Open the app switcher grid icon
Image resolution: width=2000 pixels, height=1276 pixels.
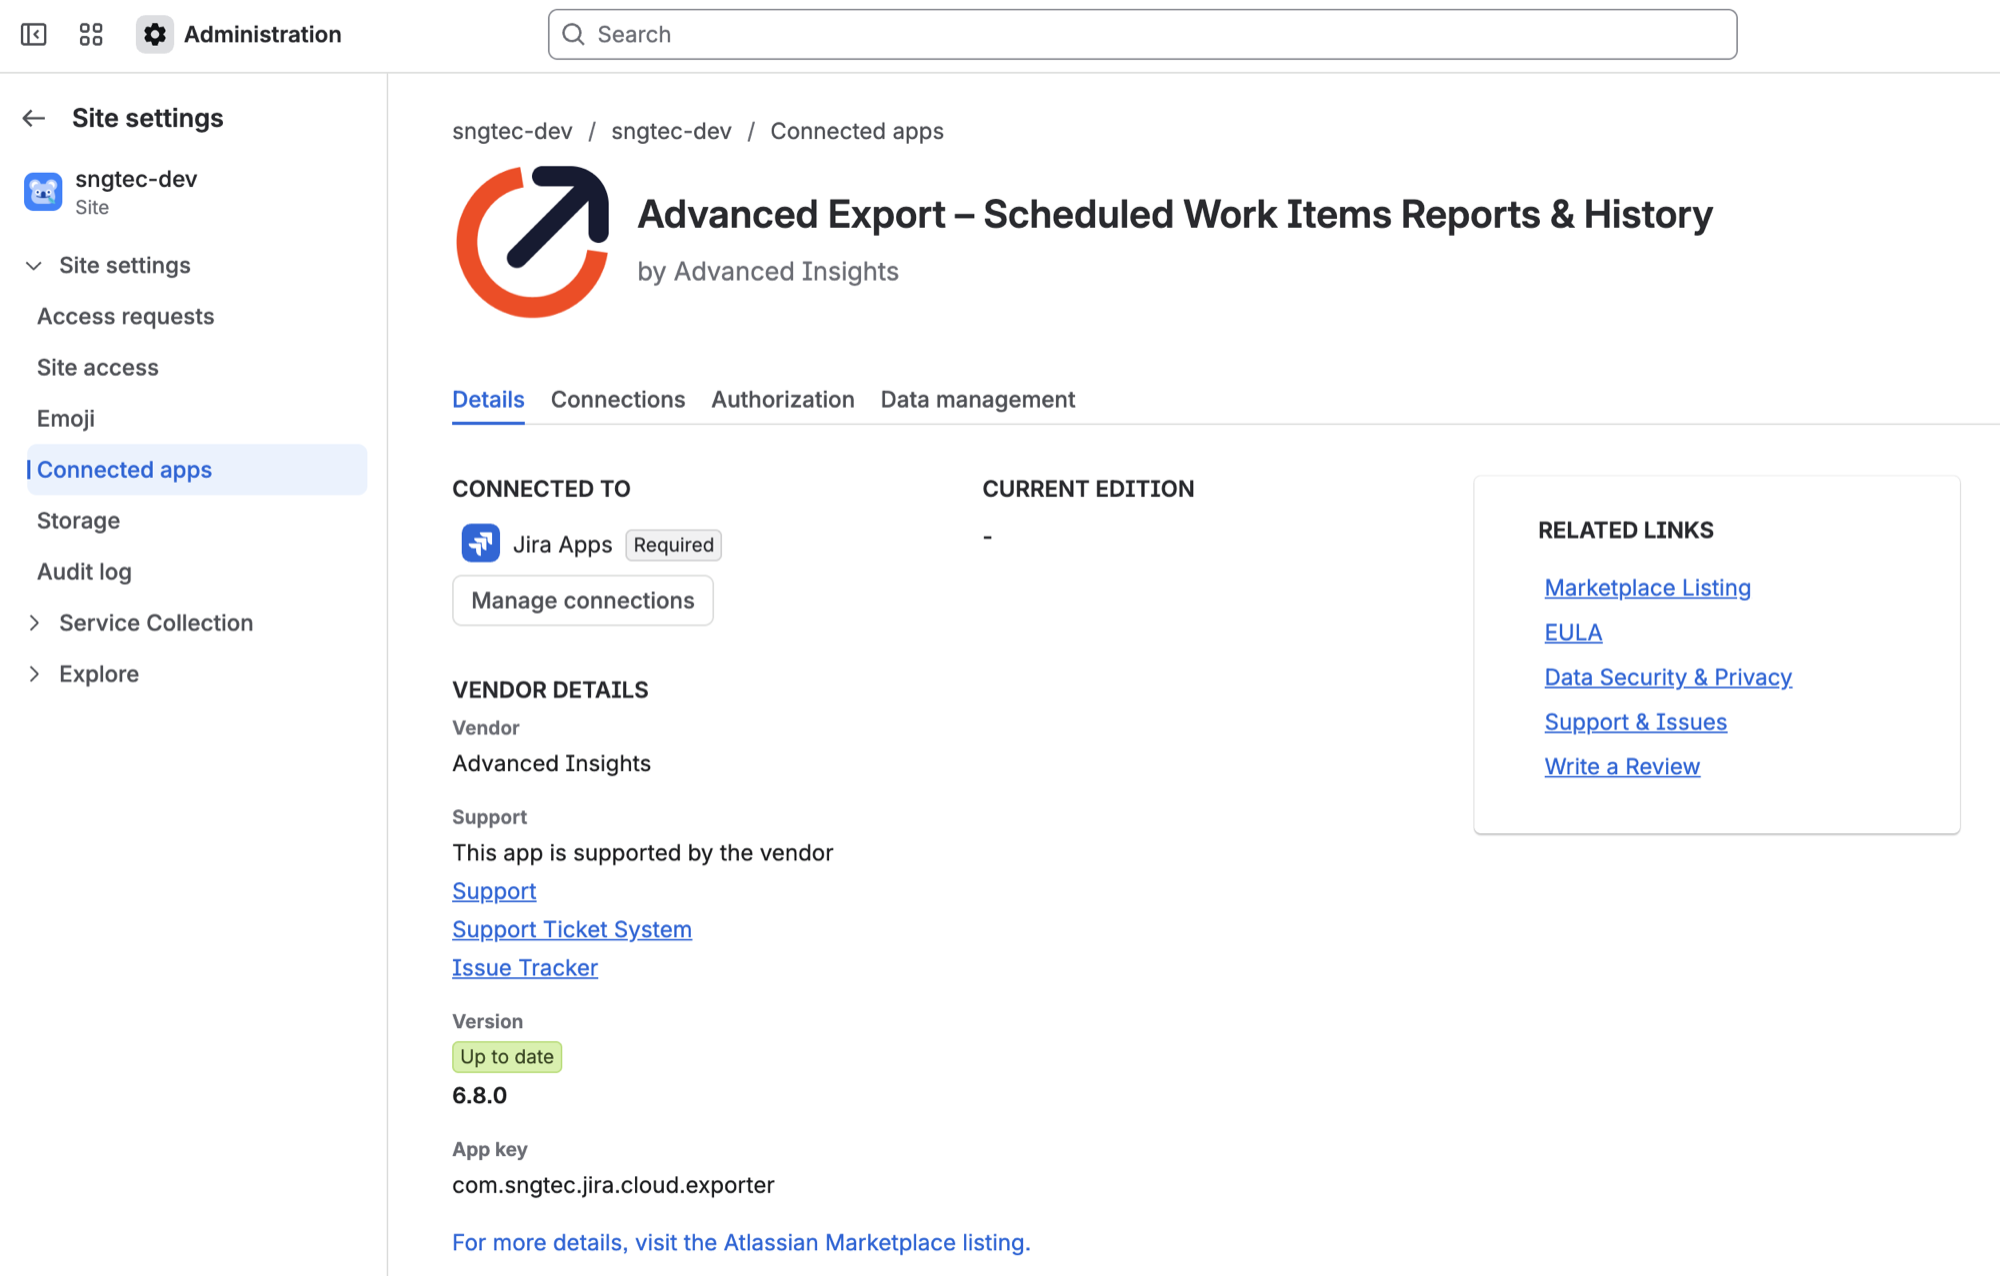(x=91, y=35)
